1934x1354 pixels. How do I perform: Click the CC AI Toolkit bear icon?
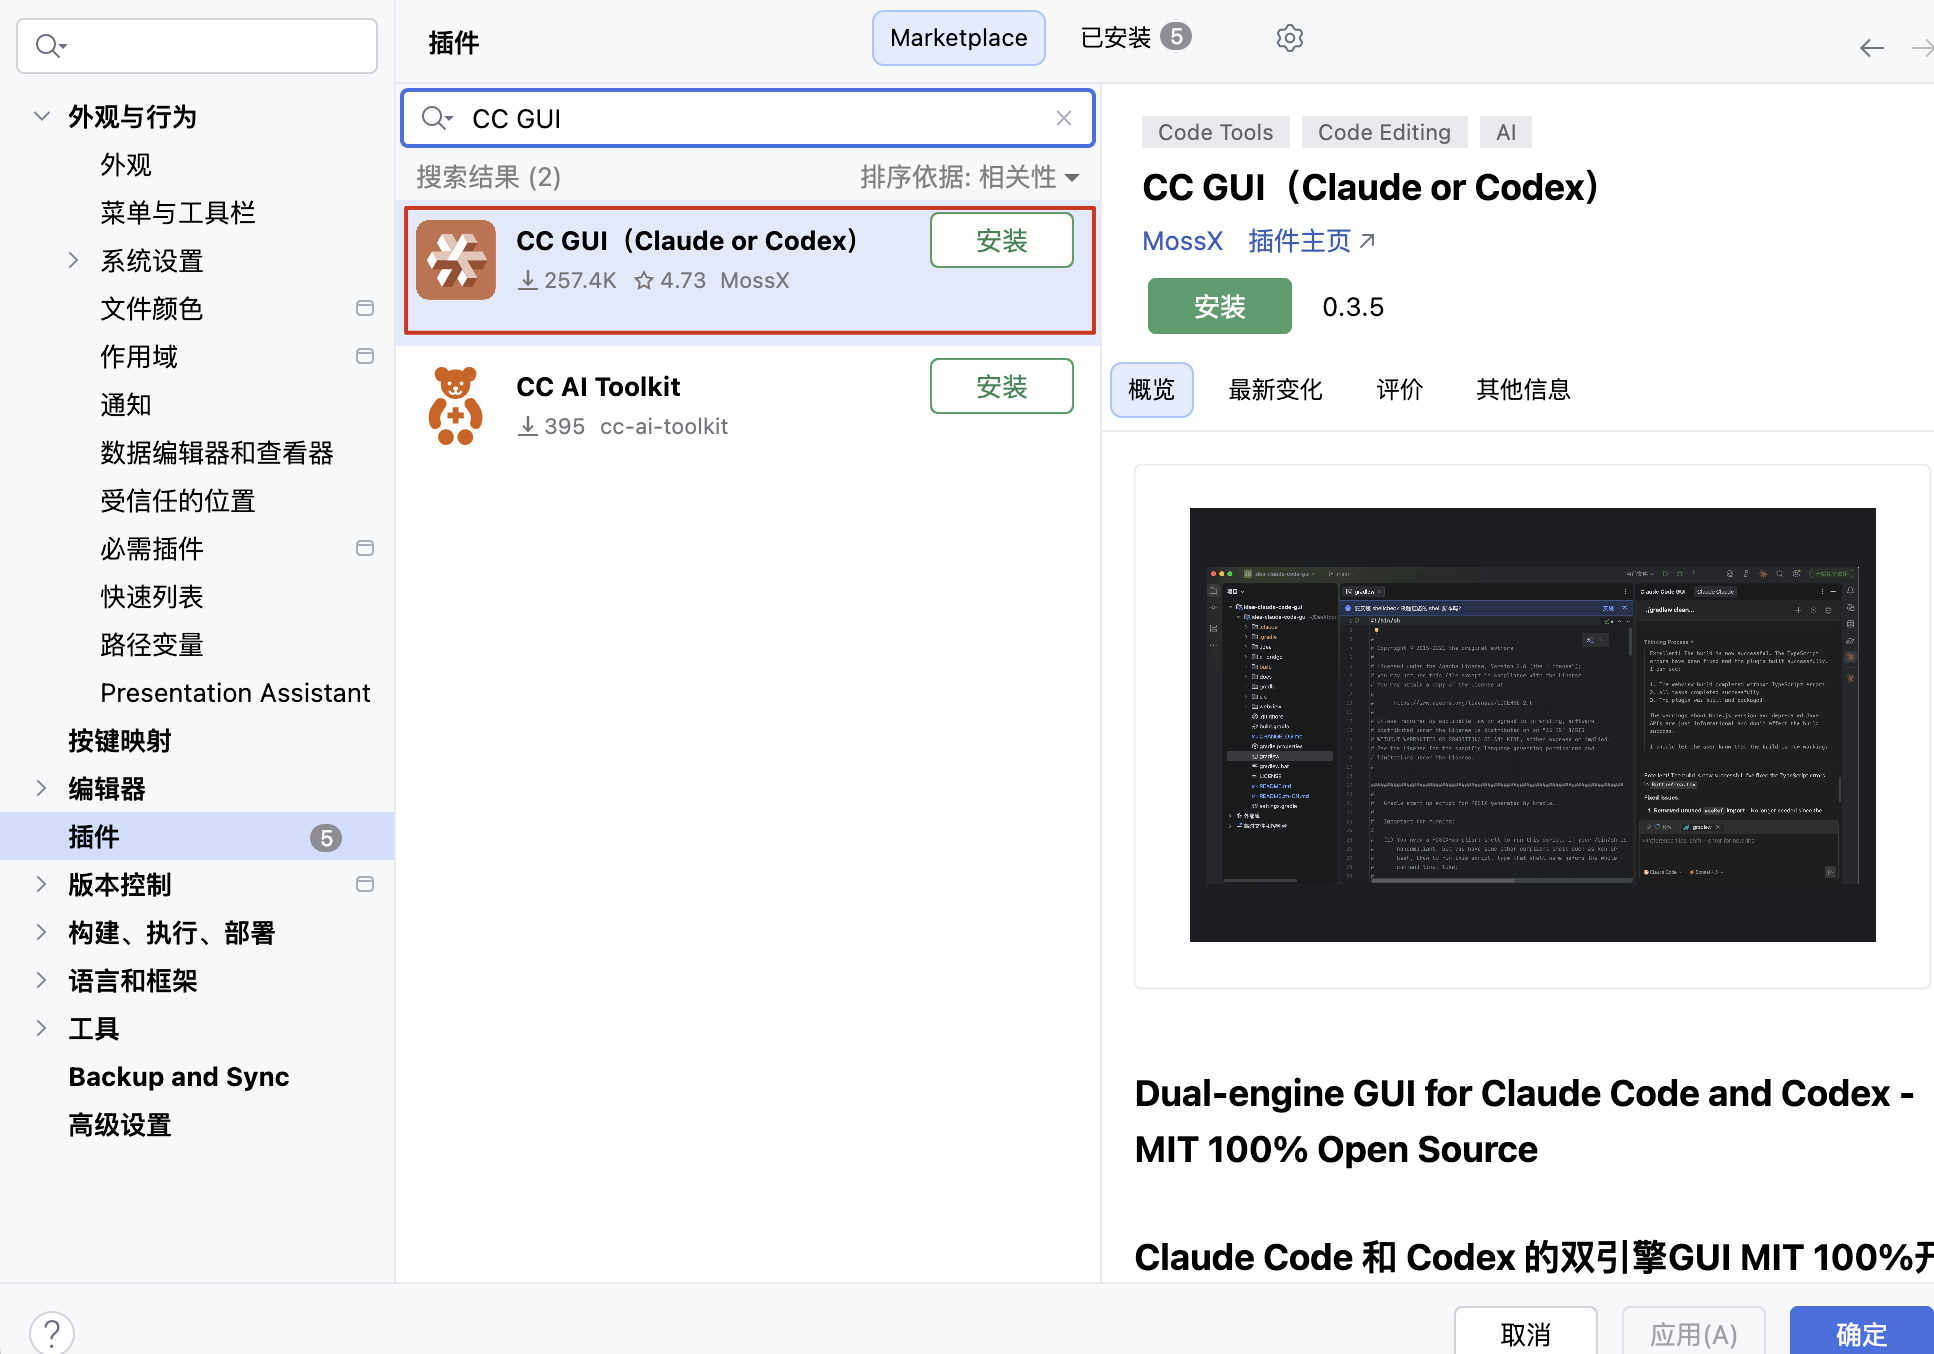click(x=456, y=406)
